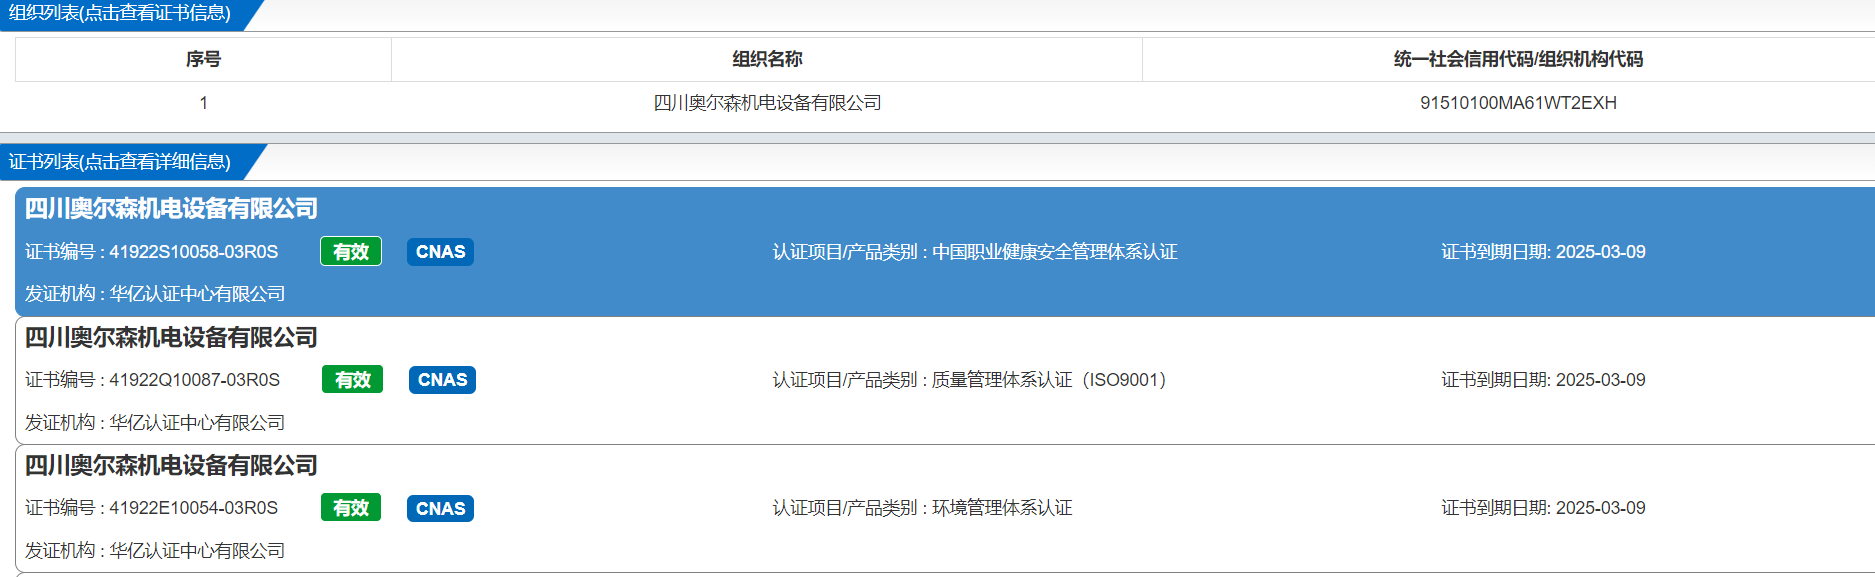Click credit code 91510100MA61WT2EXH
This screenshot has width=1875, height=577.
(x=1518, y=103)
